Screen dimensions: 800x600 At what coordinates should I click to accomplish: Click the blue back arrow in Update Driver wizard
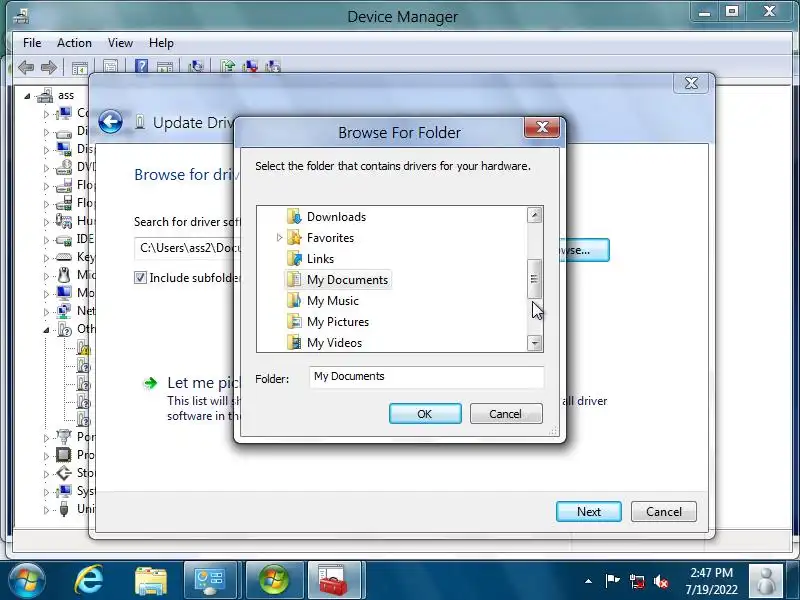pos(111,122)
